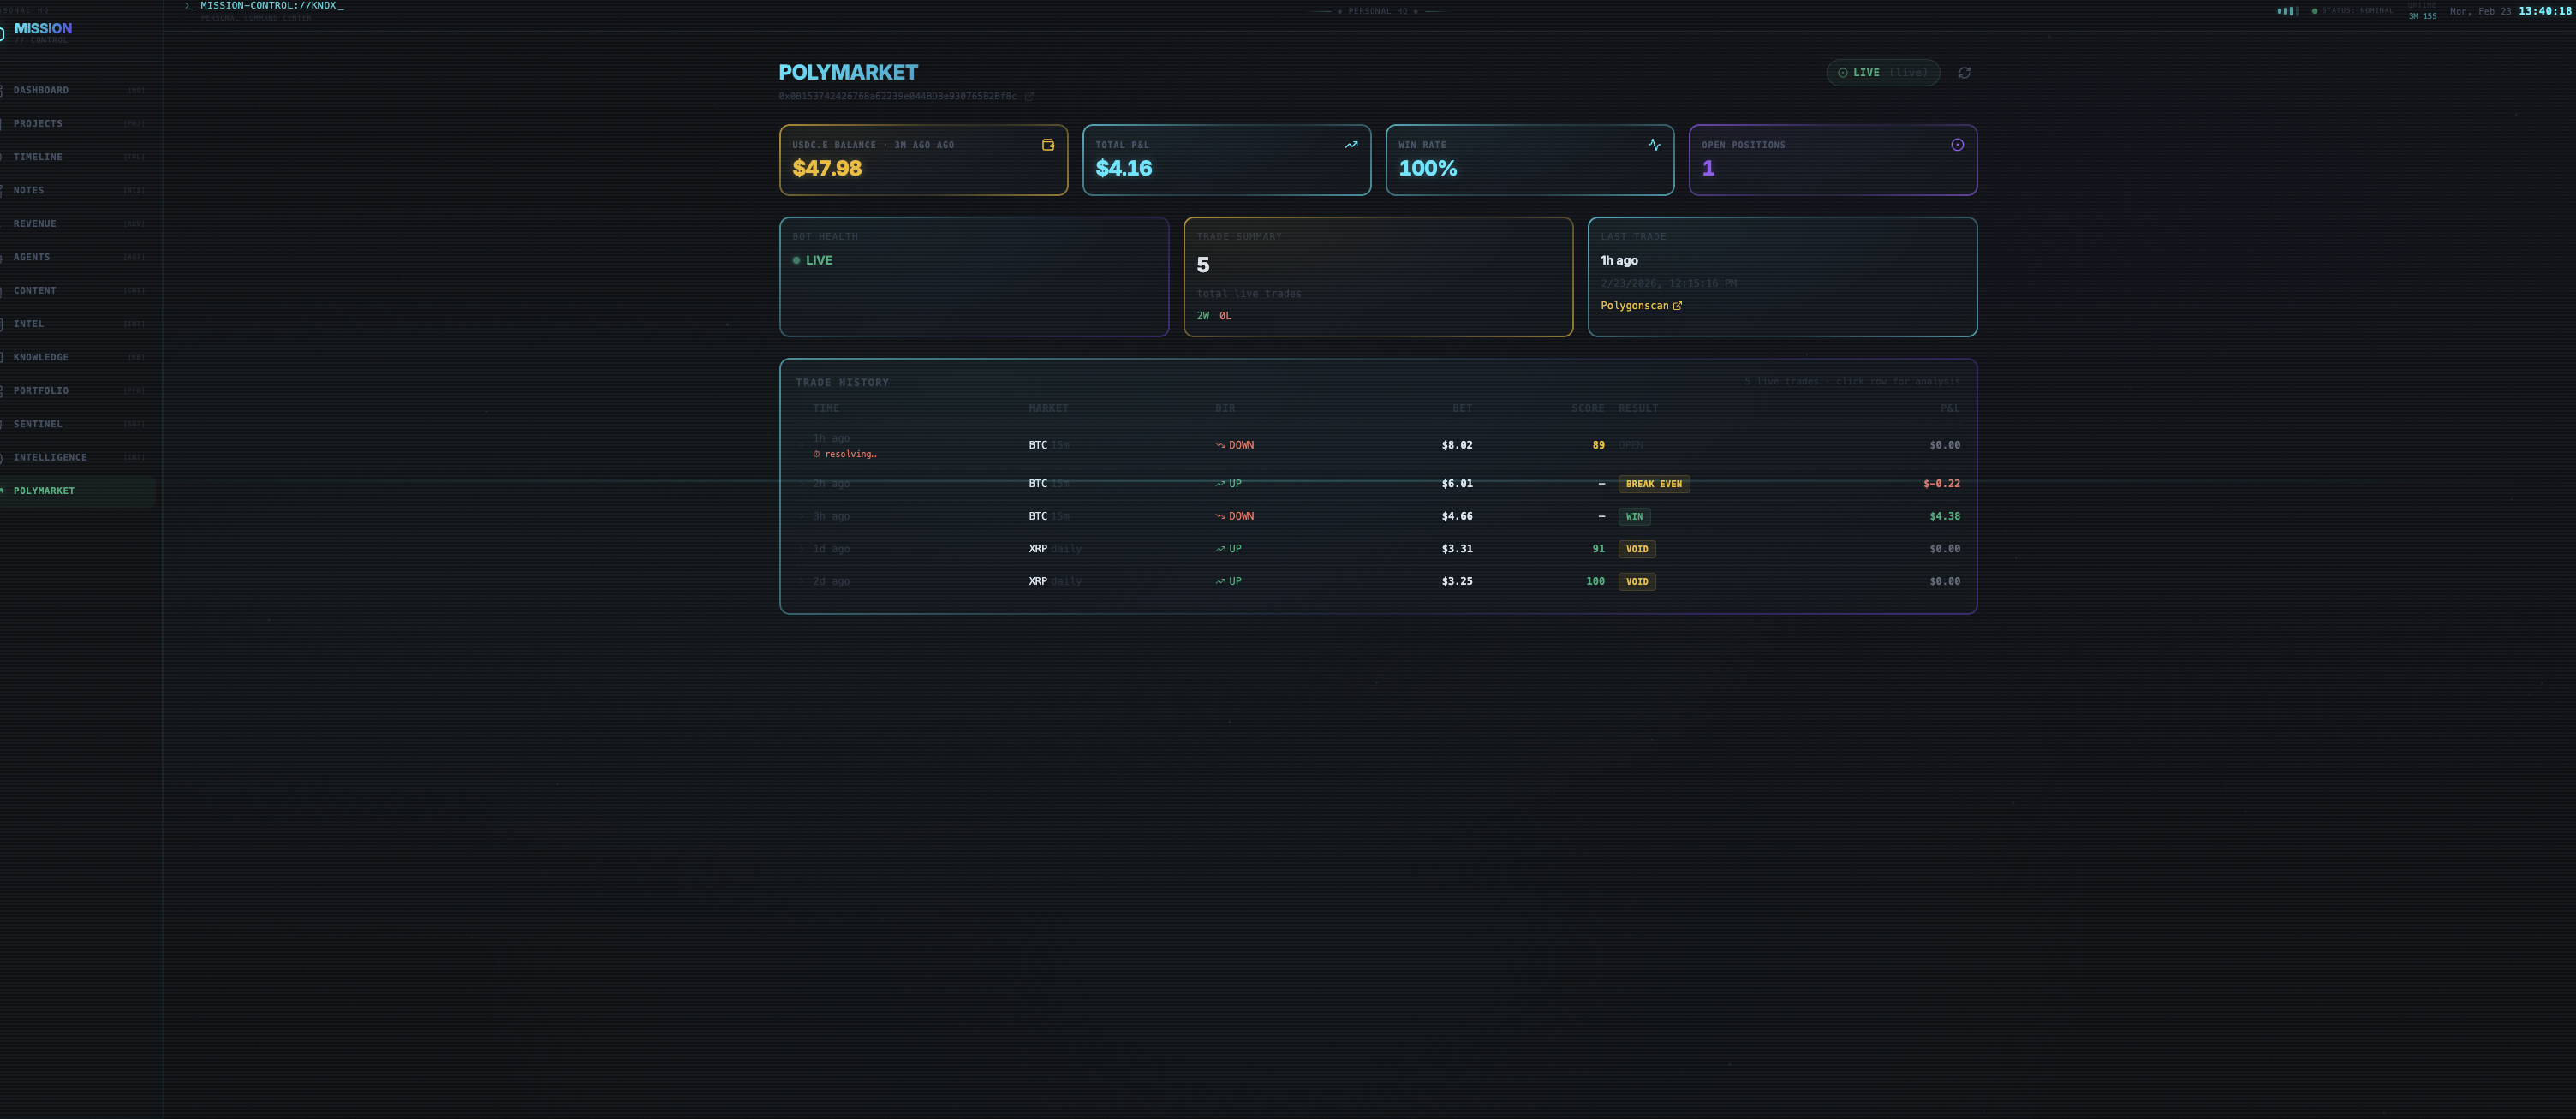Click the trending-up icon on the Total P&L card
This screenshot has width=2576, height=1119.
click(1350, 145)
